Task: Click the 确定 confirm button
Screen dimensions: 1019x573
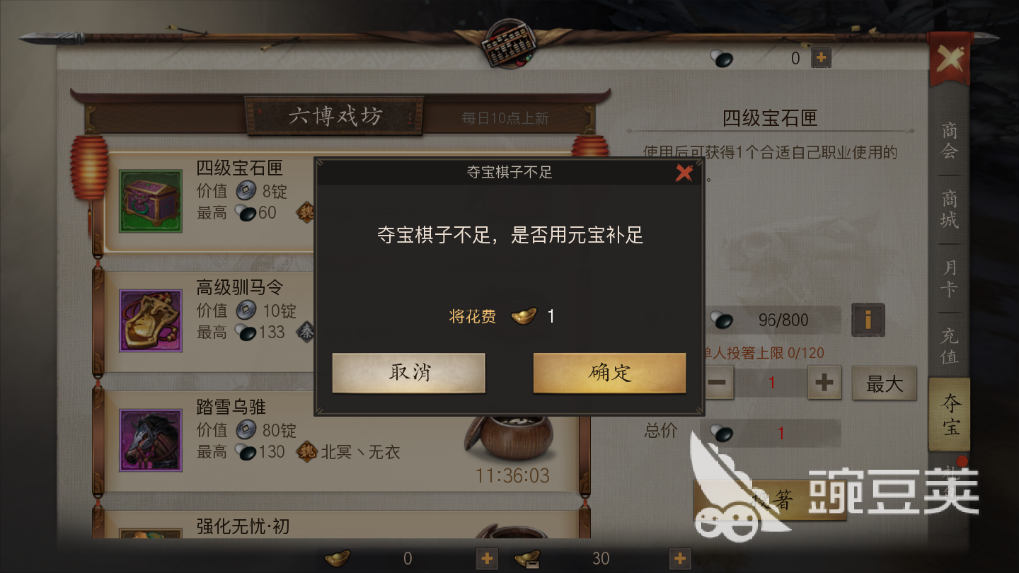Action: pos(609,373)
